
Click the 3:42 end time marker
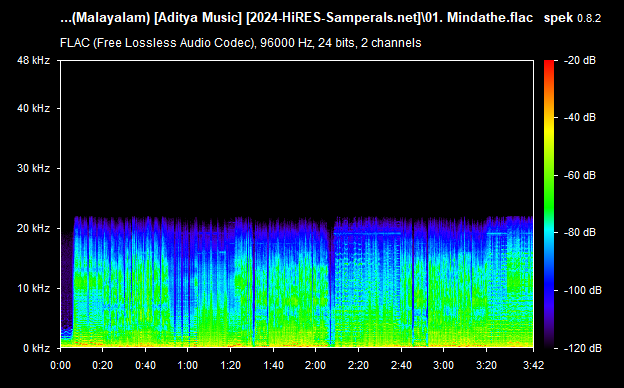coord(533,365)
